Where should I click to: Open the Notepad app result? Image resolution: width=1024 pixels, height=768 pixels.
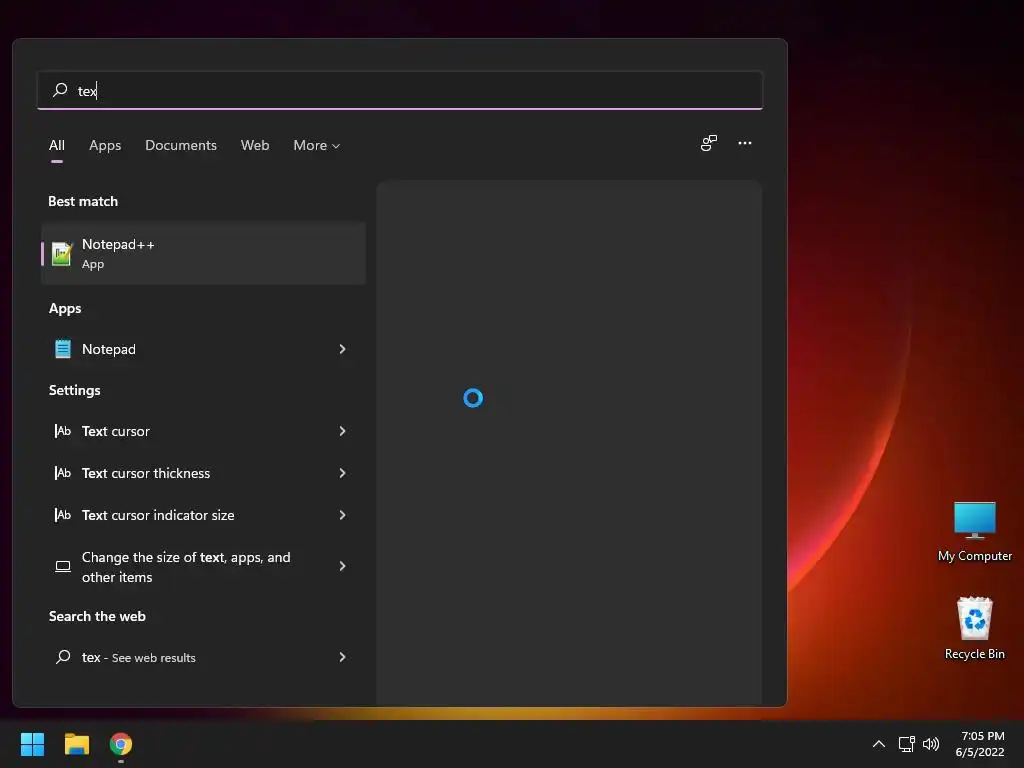pyautogui.click(x=203, y=349)
